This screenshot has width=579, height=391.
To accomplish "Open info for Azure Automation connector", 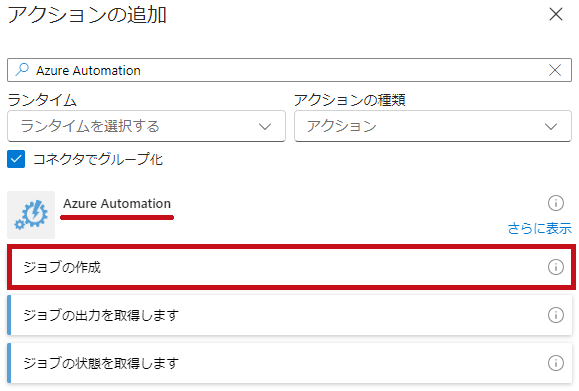I will 555,203.
